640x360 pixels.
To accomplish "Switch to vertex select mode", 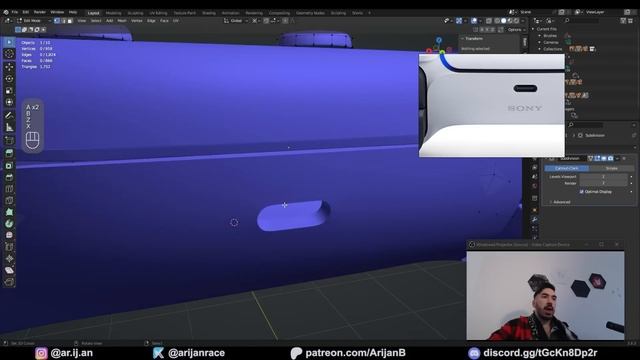I will pos(57,20).
